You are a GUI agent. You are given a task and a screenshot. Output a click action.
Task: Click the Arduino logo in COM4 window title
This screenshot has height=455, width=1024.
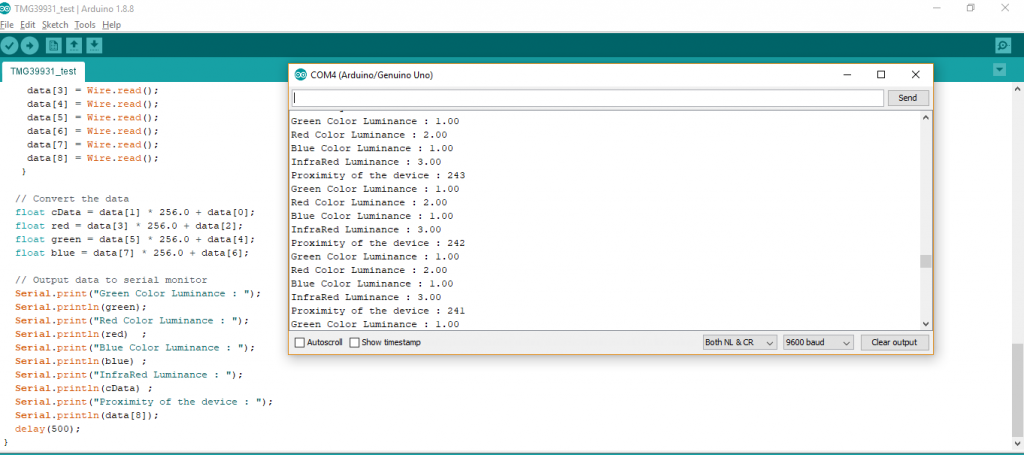pyautogui.click(x=300, y=75)
